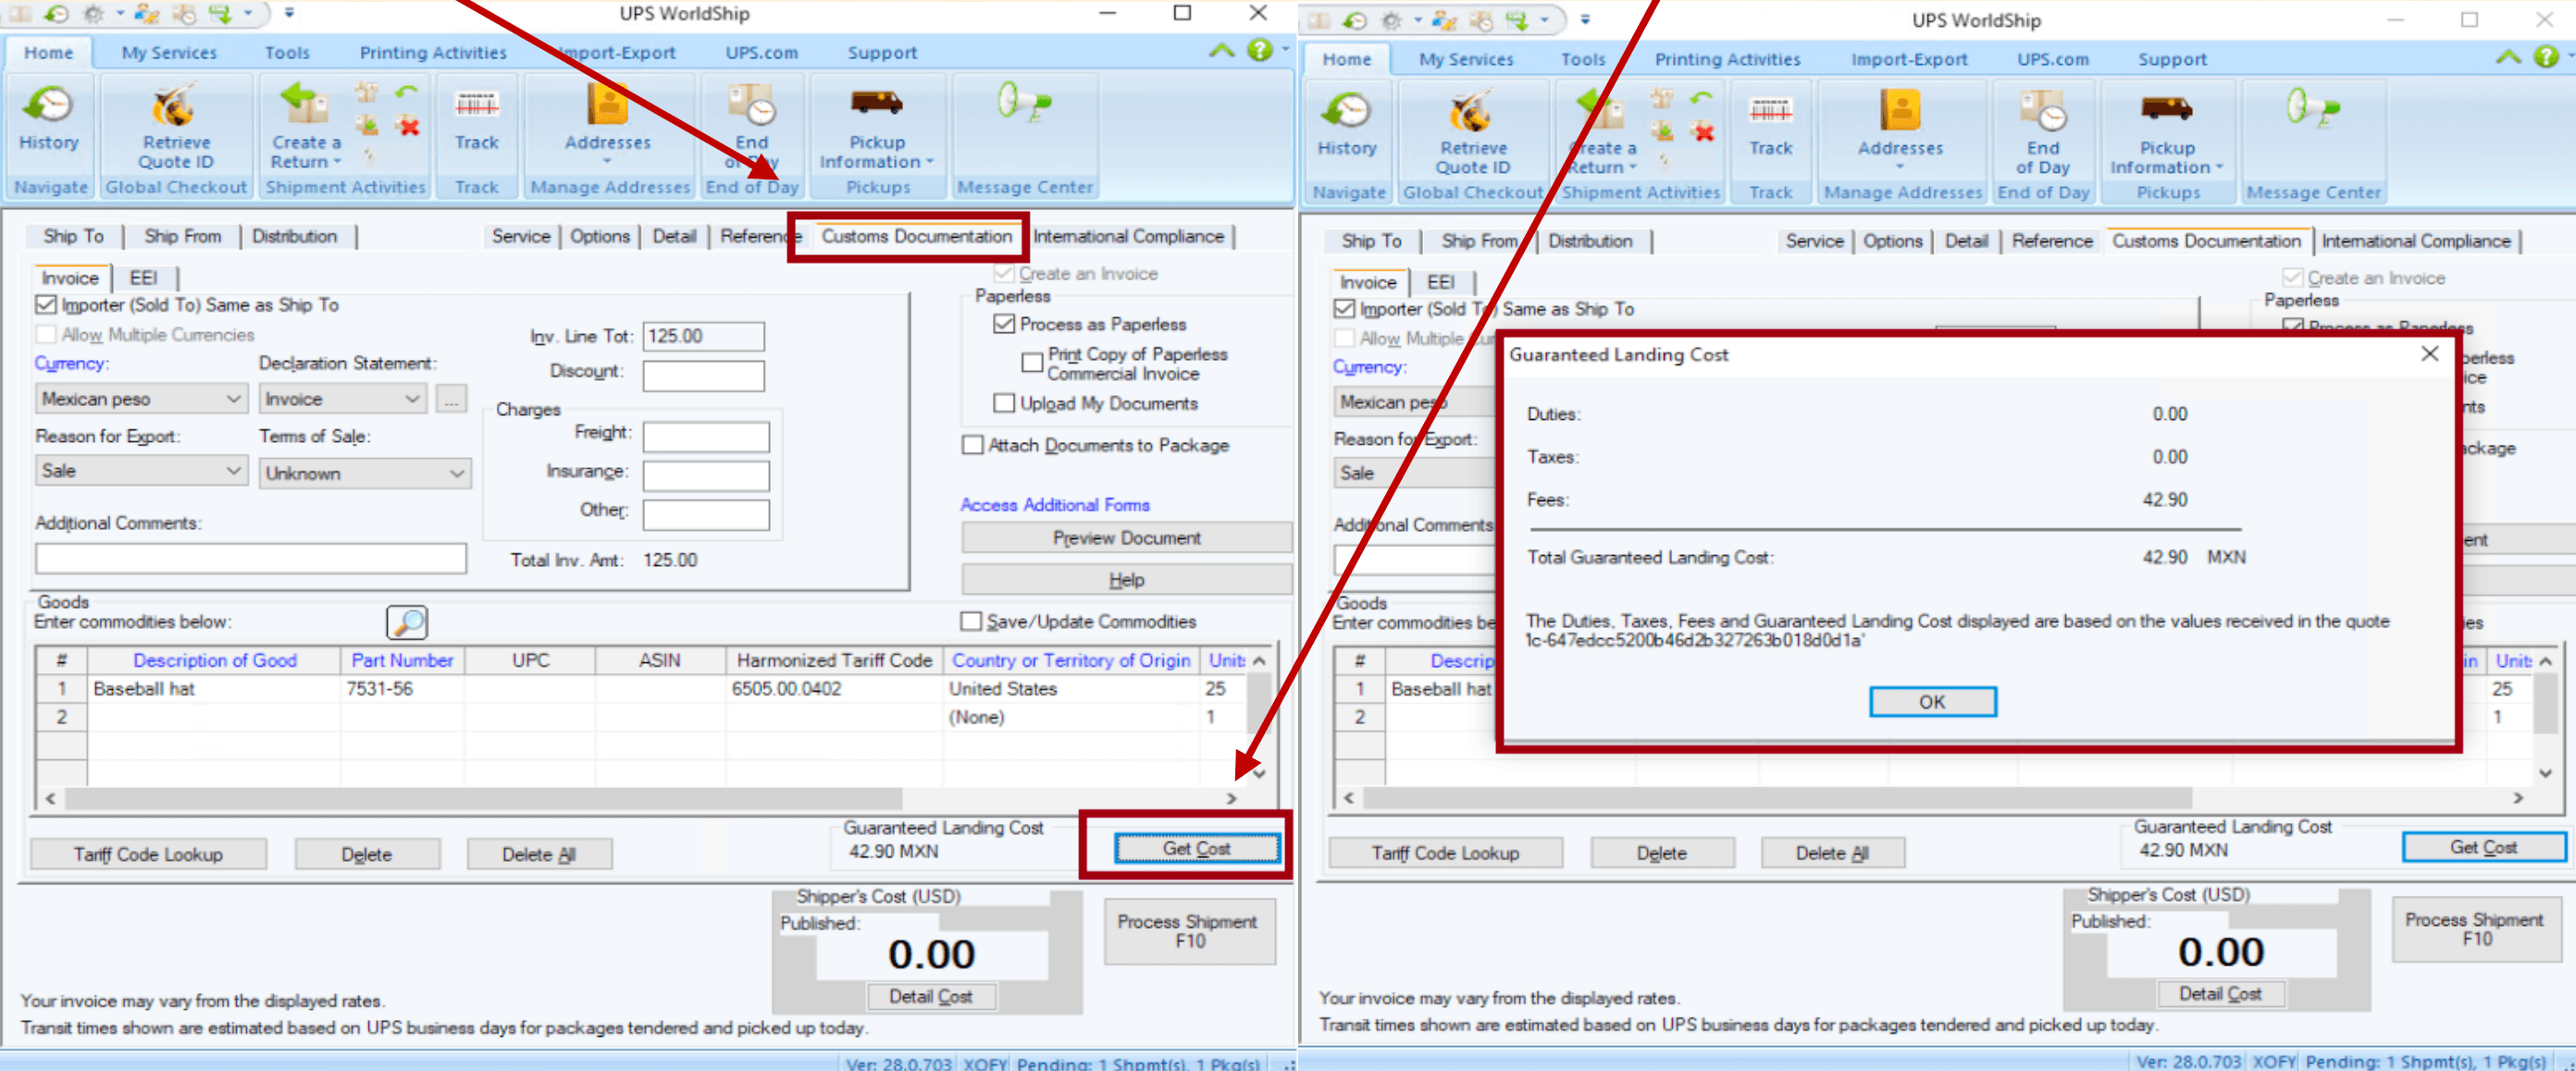This screenshot has height=1071, width=2576.
Task: Enable Print Copy of Paperless Commercial Invoice
Action: click(x=1032, y=362)
